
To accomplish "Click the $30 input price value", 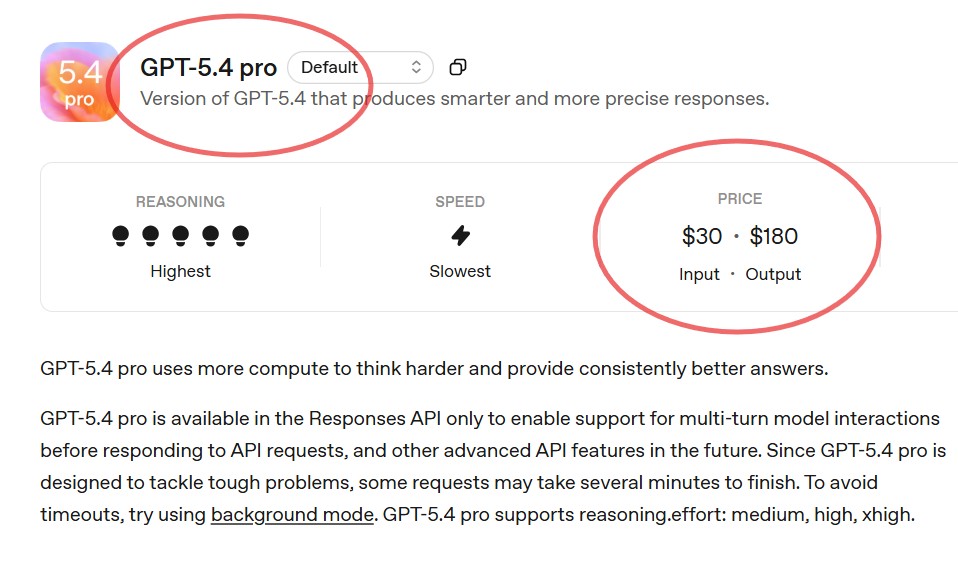I will click(701, 236).
